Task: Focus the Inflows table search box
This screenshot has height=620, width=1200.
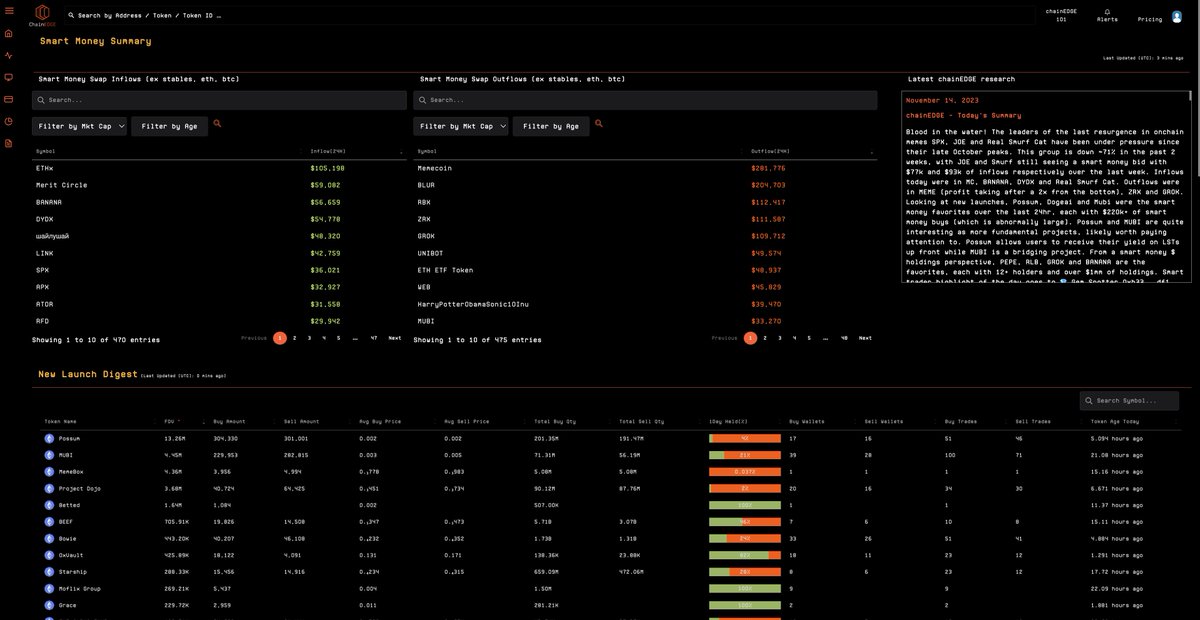Action: click(x=219, y=100)
